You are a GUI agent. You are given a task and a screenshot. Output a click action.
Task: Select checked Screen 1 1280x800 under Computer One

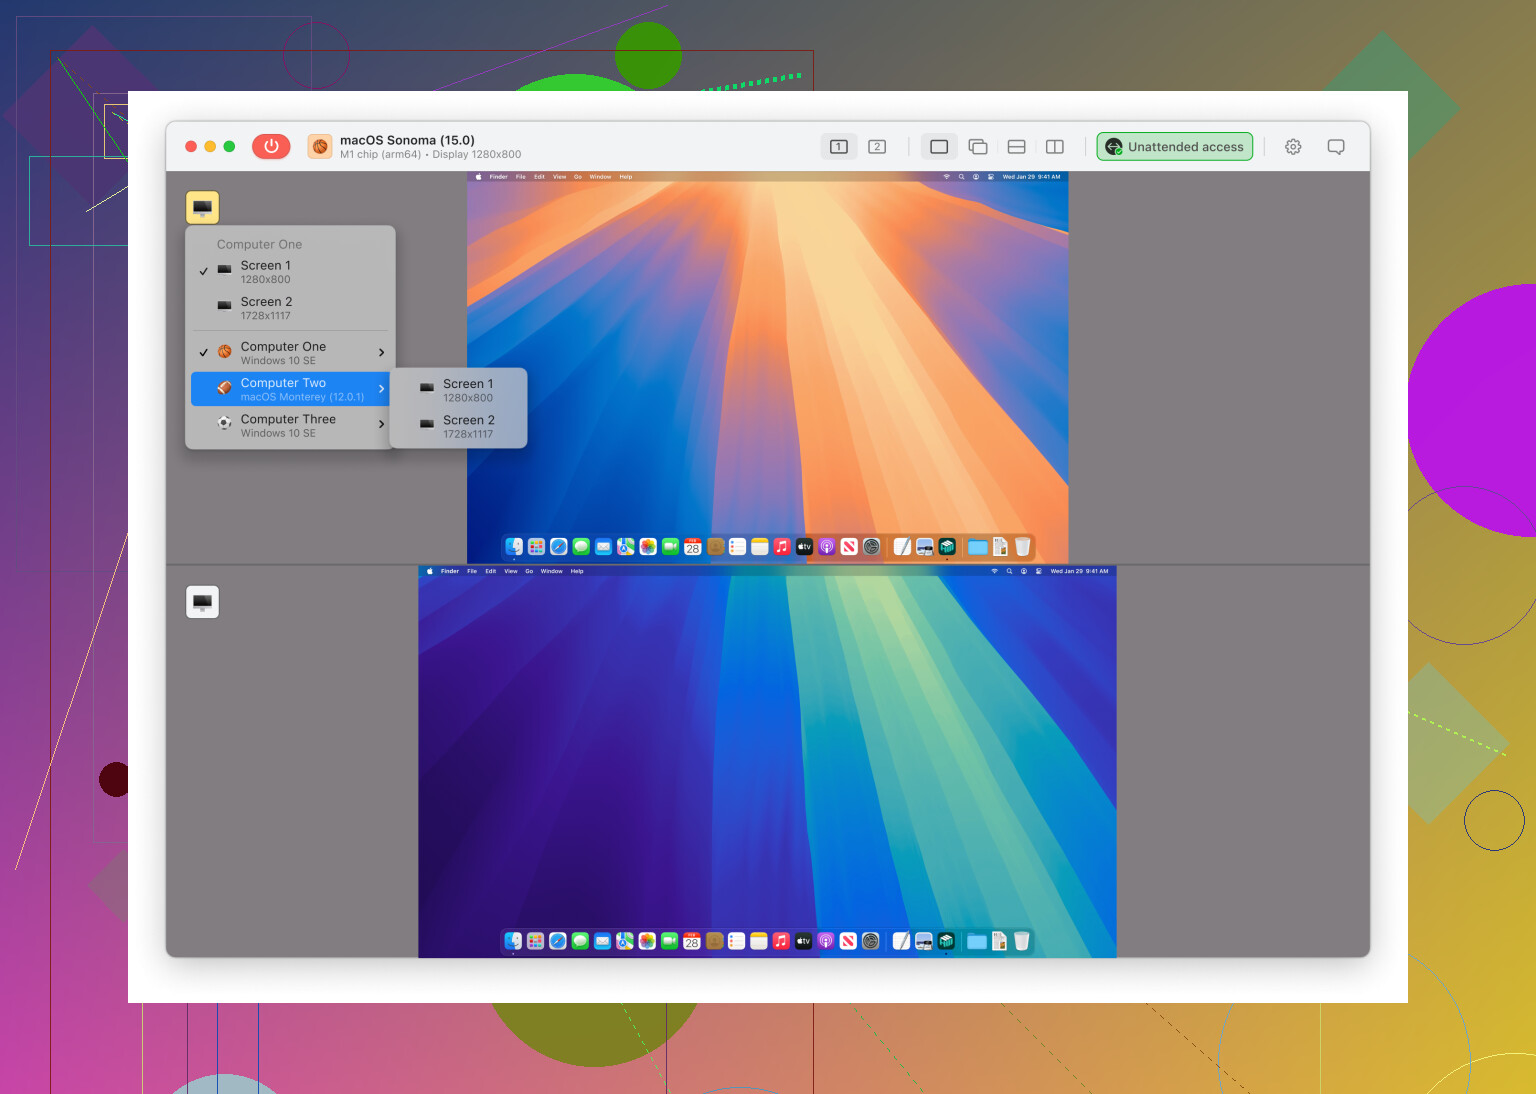pos(290,272)
